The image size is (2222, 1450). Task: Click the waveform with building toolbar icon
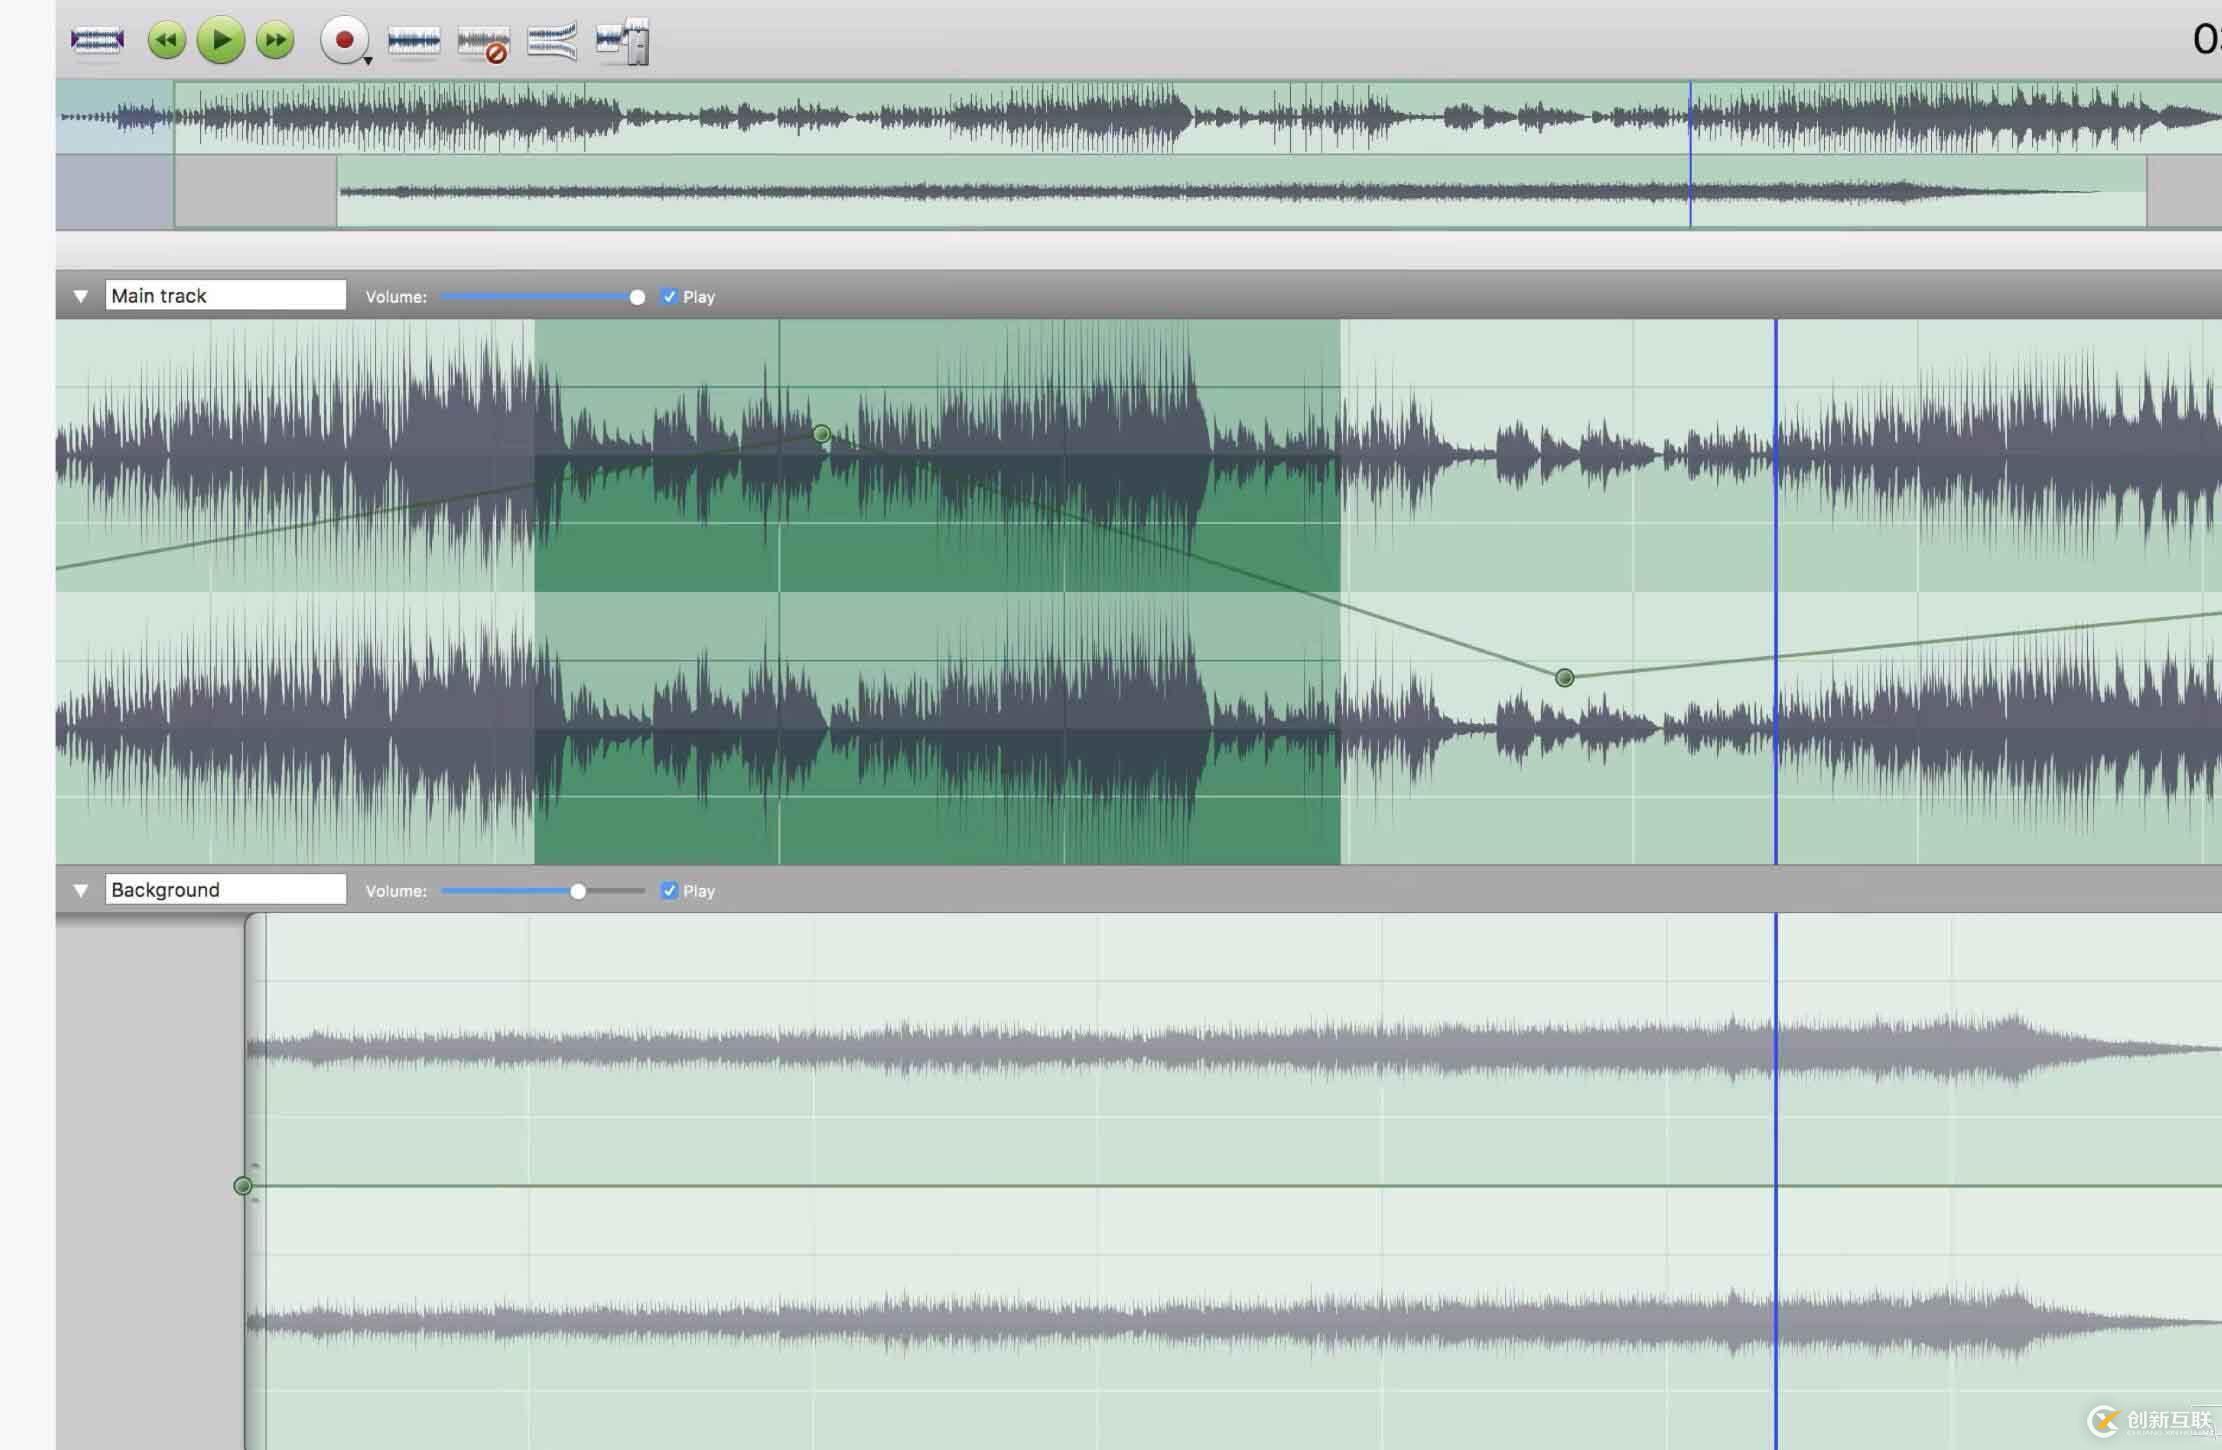623,42
